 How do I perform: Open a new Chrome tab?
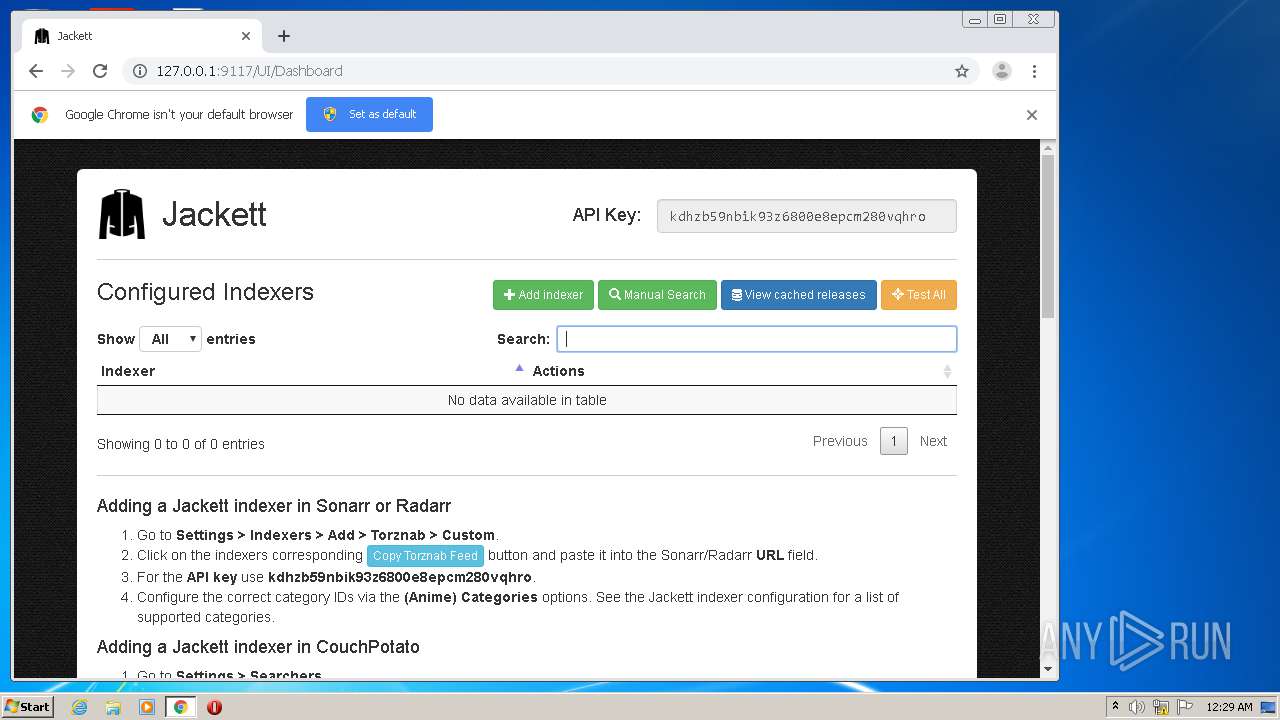[x=284, y=36]
